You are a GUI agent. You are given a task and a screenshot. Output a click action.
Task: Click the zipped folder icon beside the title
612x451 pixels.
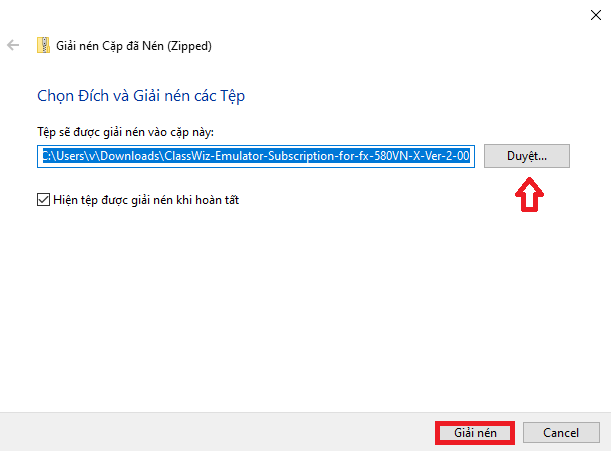pyautogui.click(x=43, y=45)
